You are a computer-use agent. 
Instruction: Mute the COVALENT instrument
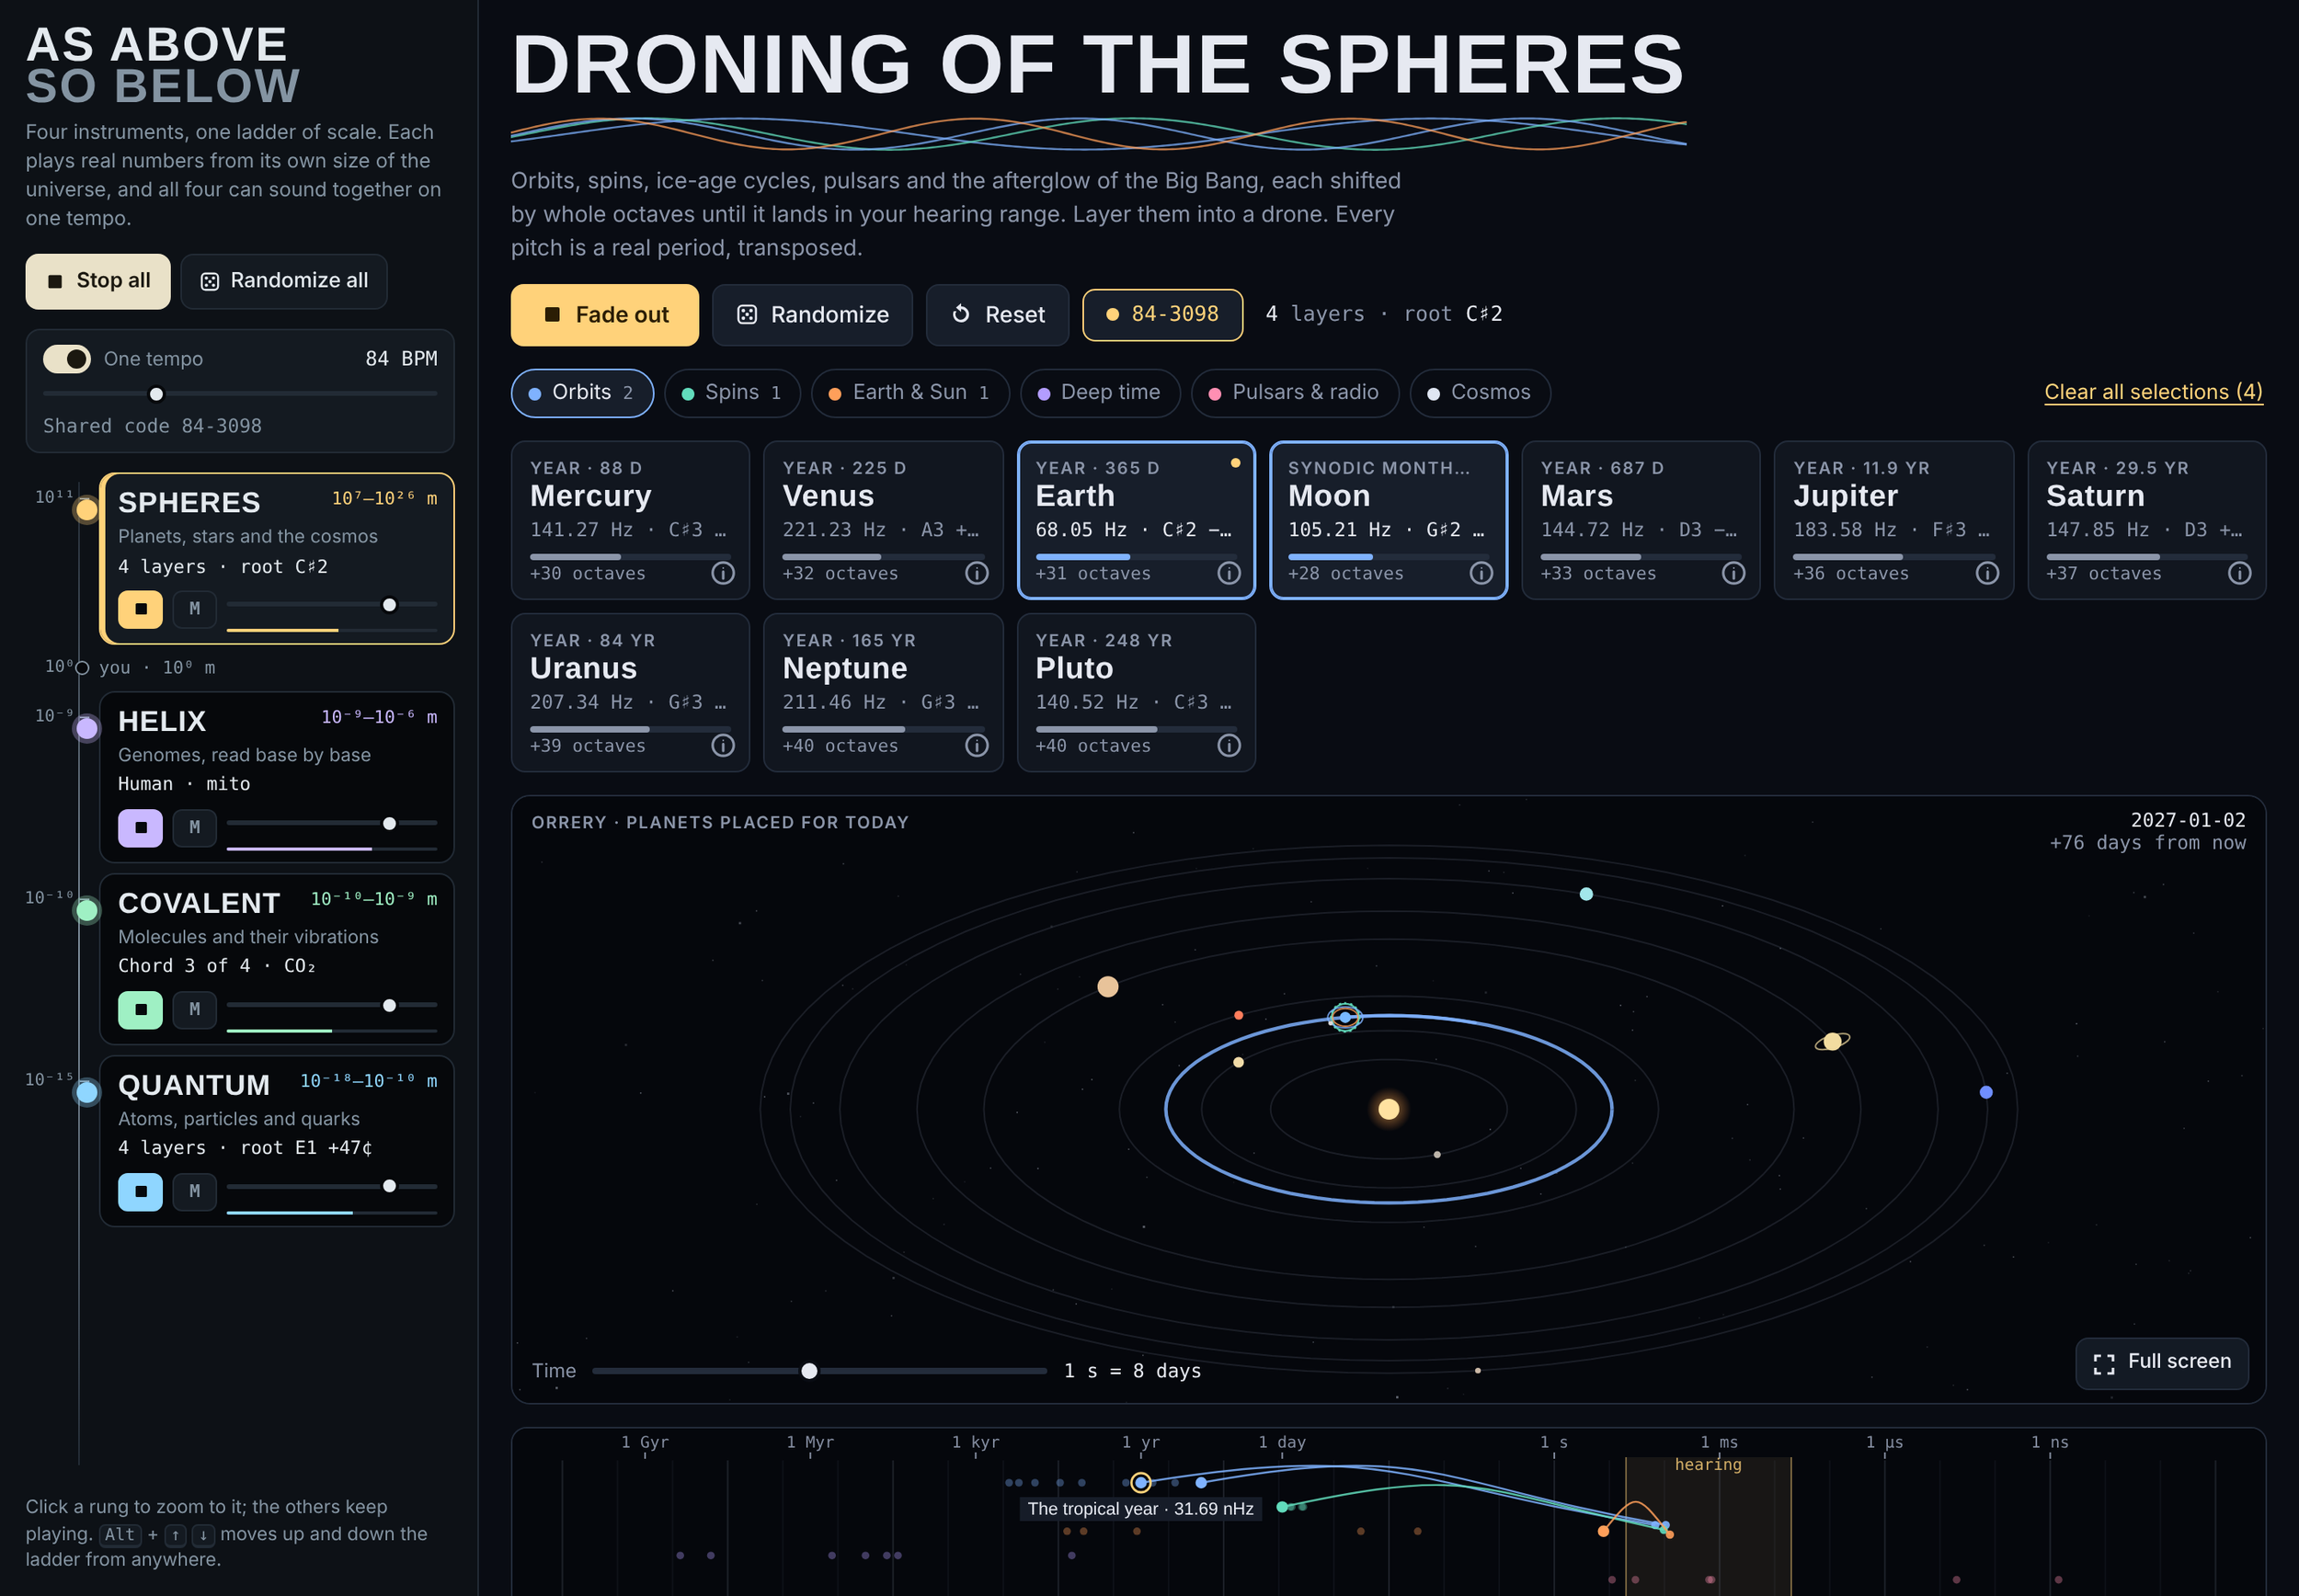(x=194, y=1009)
